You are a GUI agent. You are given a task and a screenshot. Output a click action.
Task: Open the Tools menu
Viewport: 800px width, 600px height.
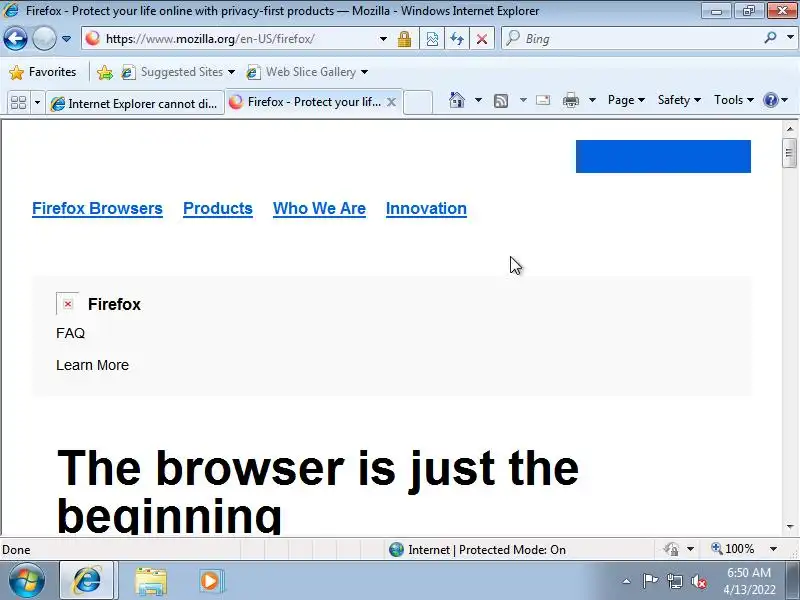tap(734, 100)
